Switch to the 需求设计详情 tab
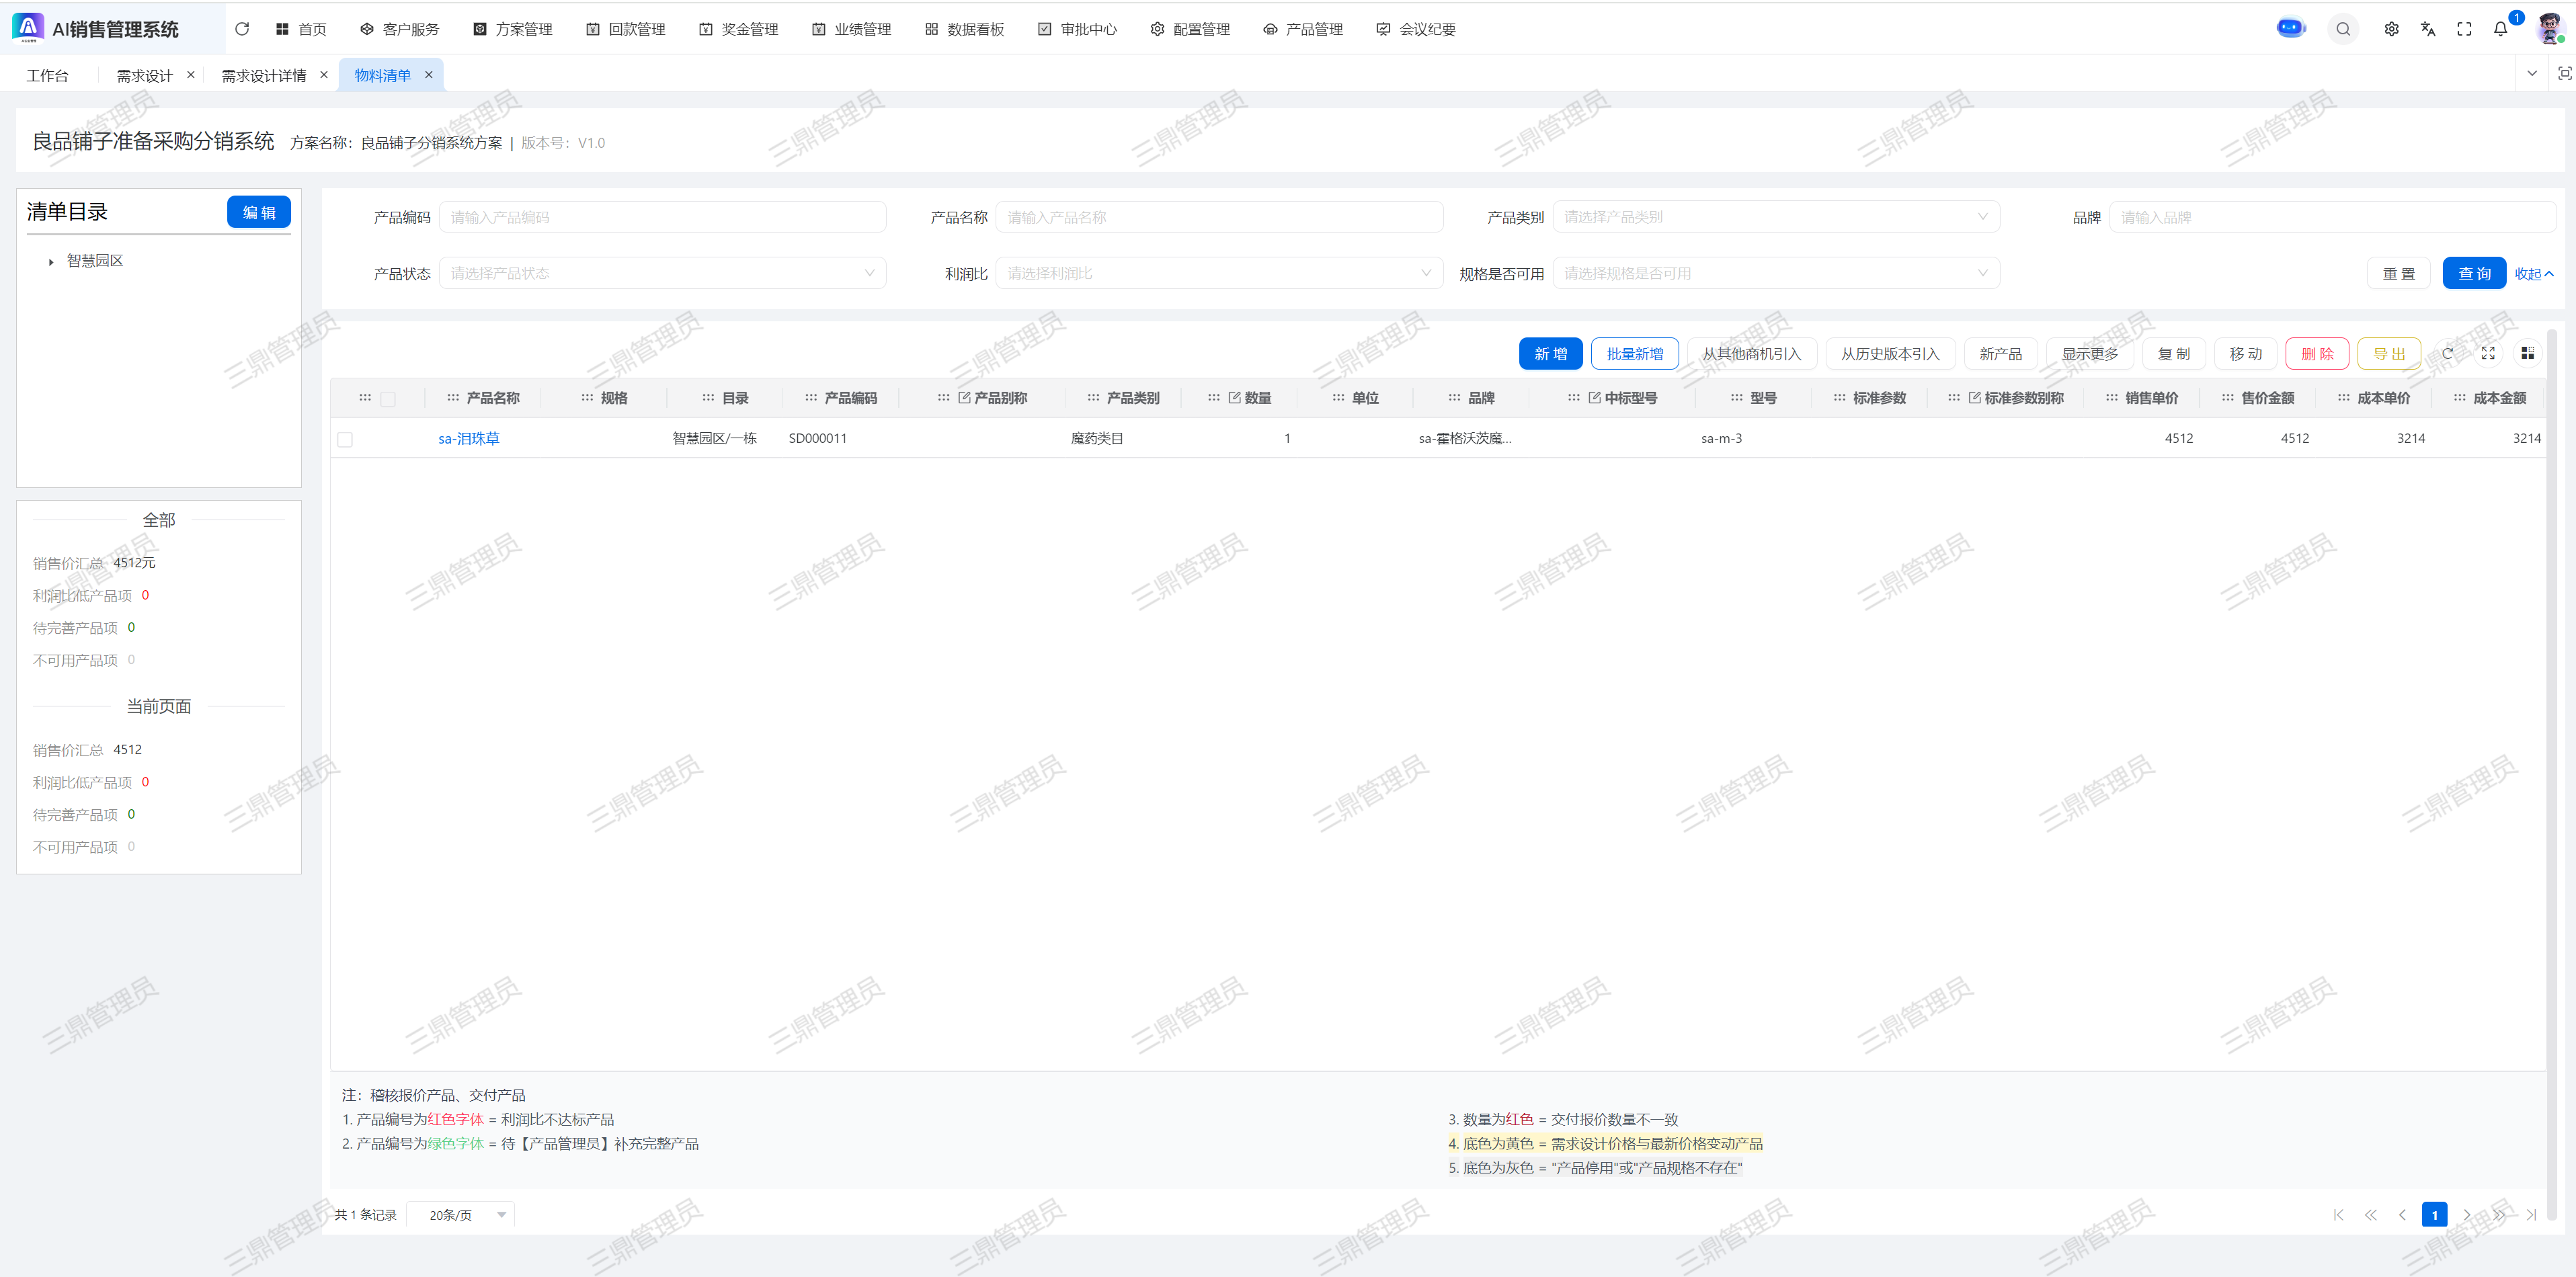The image size is (2576, 1277). (263, 75)
